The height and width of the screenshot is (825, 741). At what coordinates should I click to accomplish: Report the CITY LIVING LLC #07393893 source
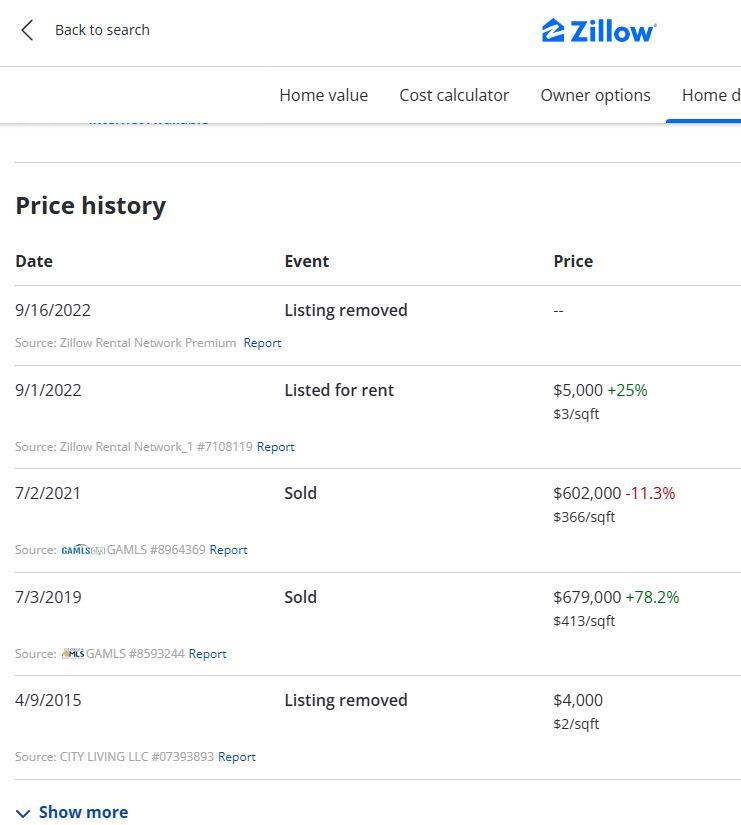click(236, 757)
